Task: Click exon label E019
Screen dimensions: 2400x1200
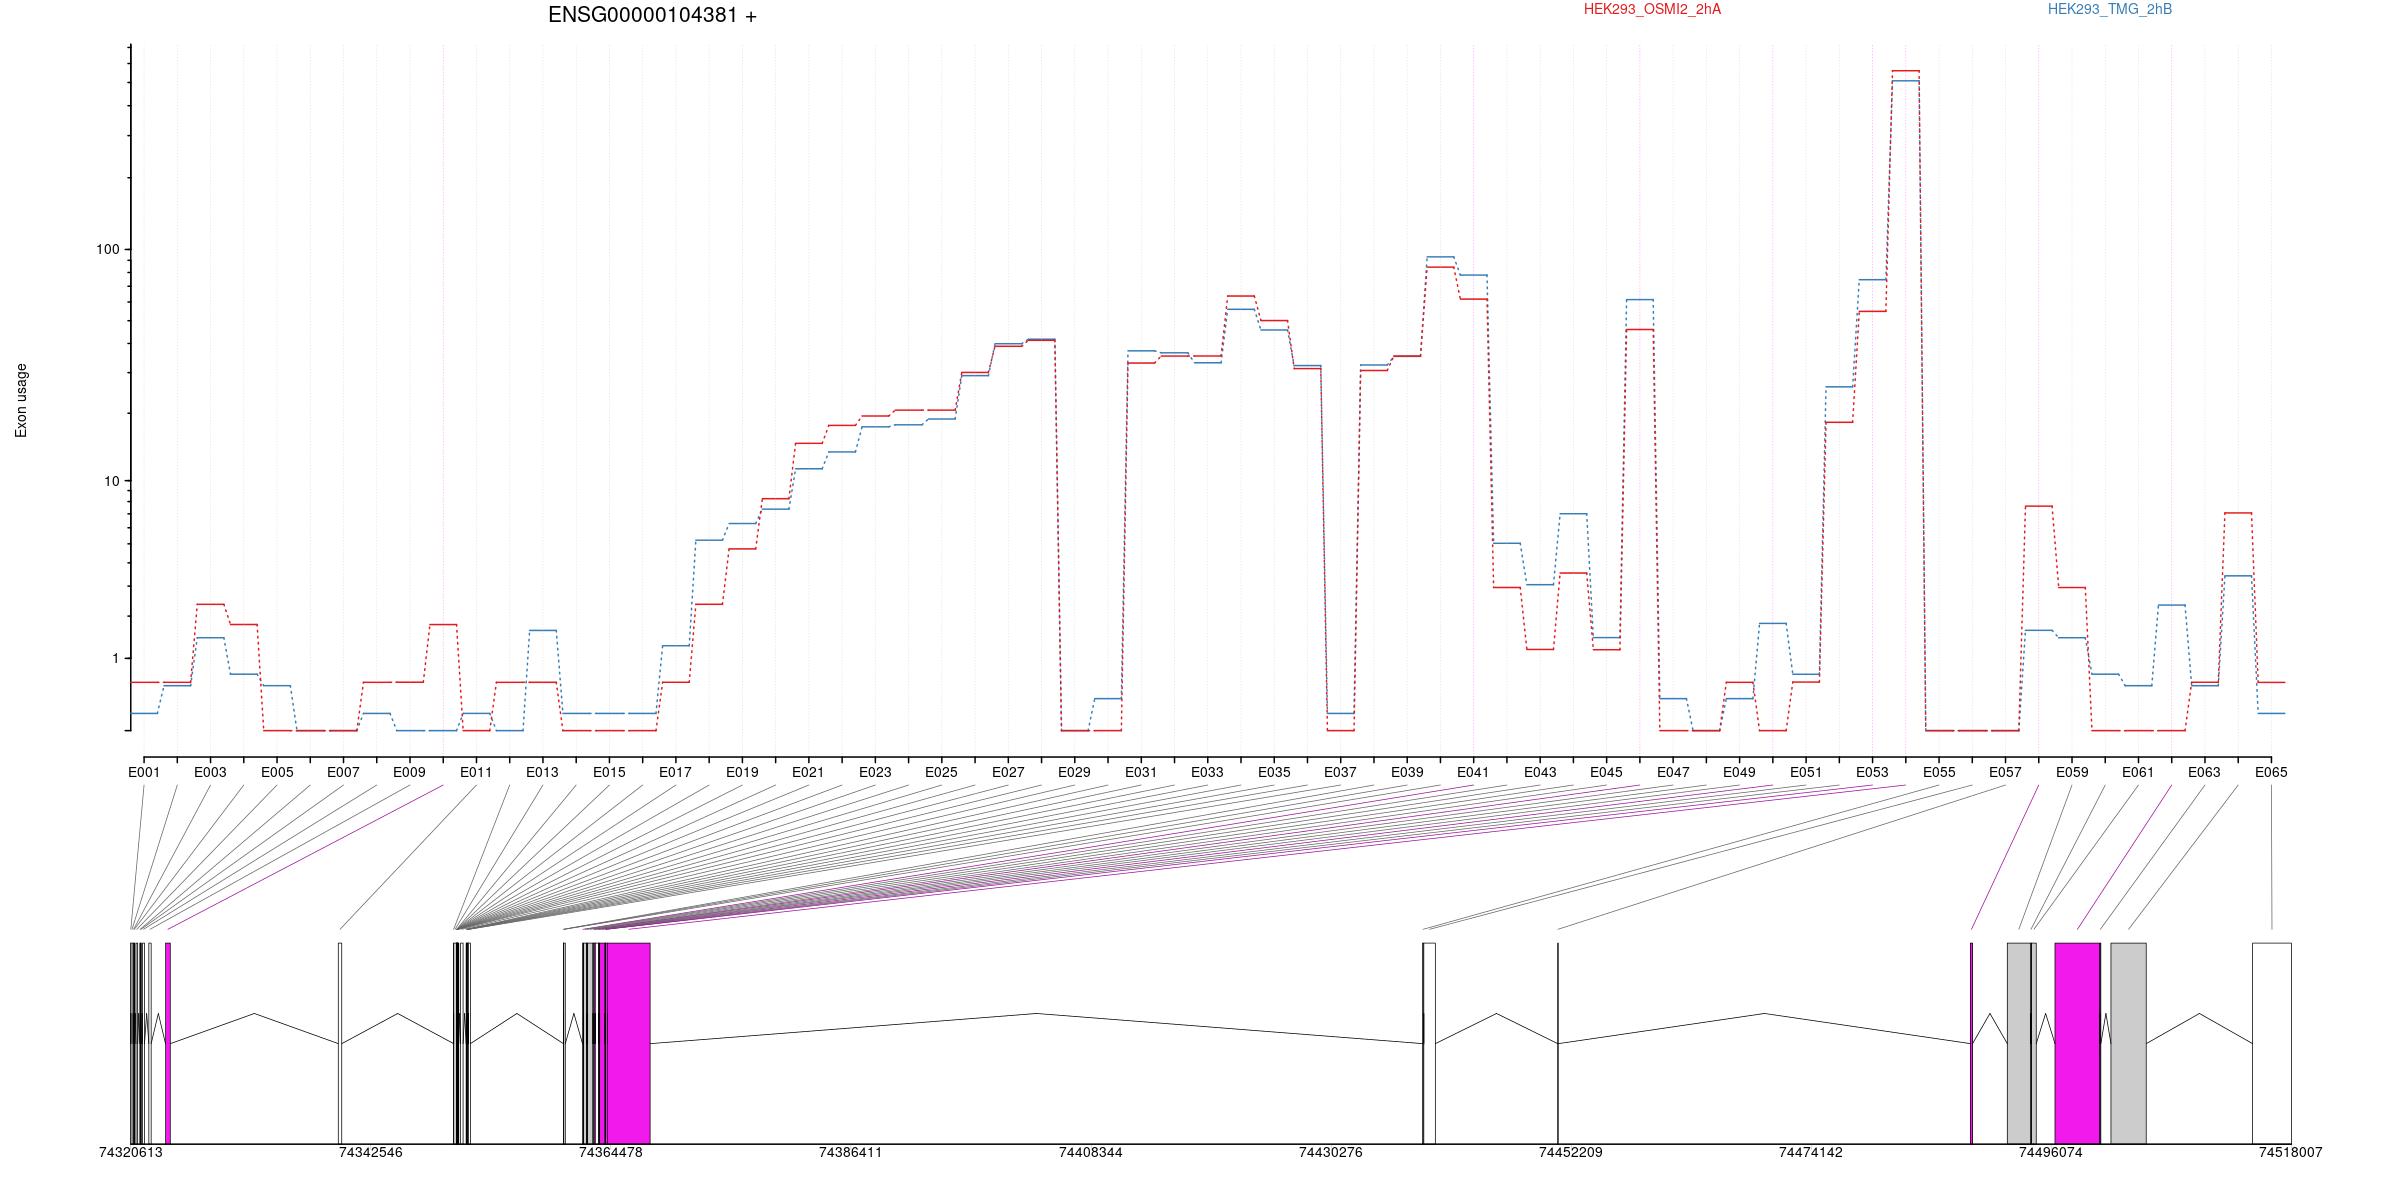Action: (x=742, y=772)
